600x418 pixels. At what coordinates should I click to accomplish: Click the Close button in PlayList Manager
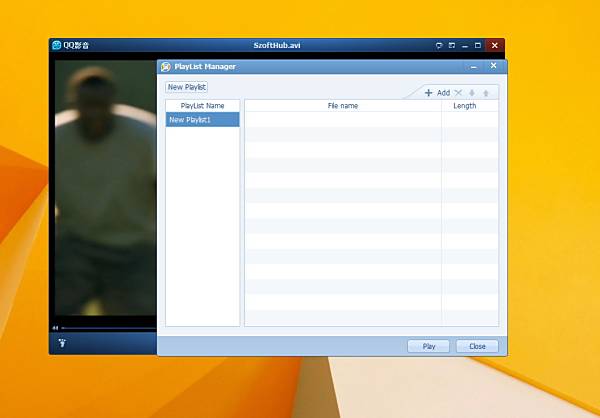[477, 346]
